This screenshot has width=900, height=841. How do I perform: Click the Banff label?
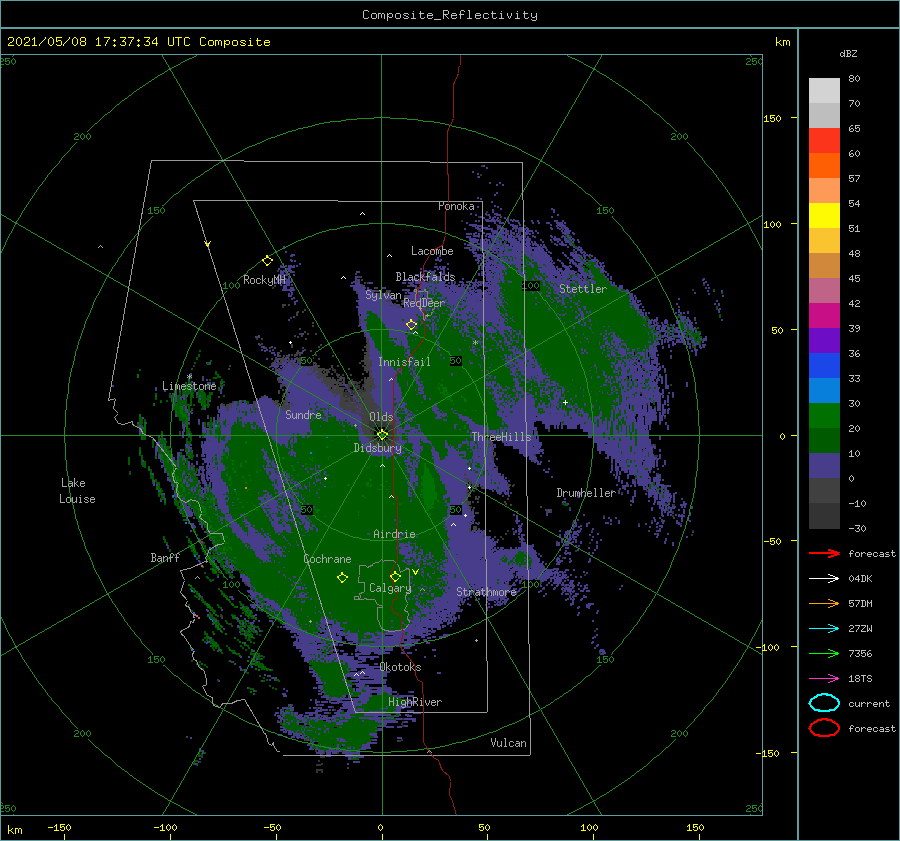pyautogui.click(x=165, y=557)
